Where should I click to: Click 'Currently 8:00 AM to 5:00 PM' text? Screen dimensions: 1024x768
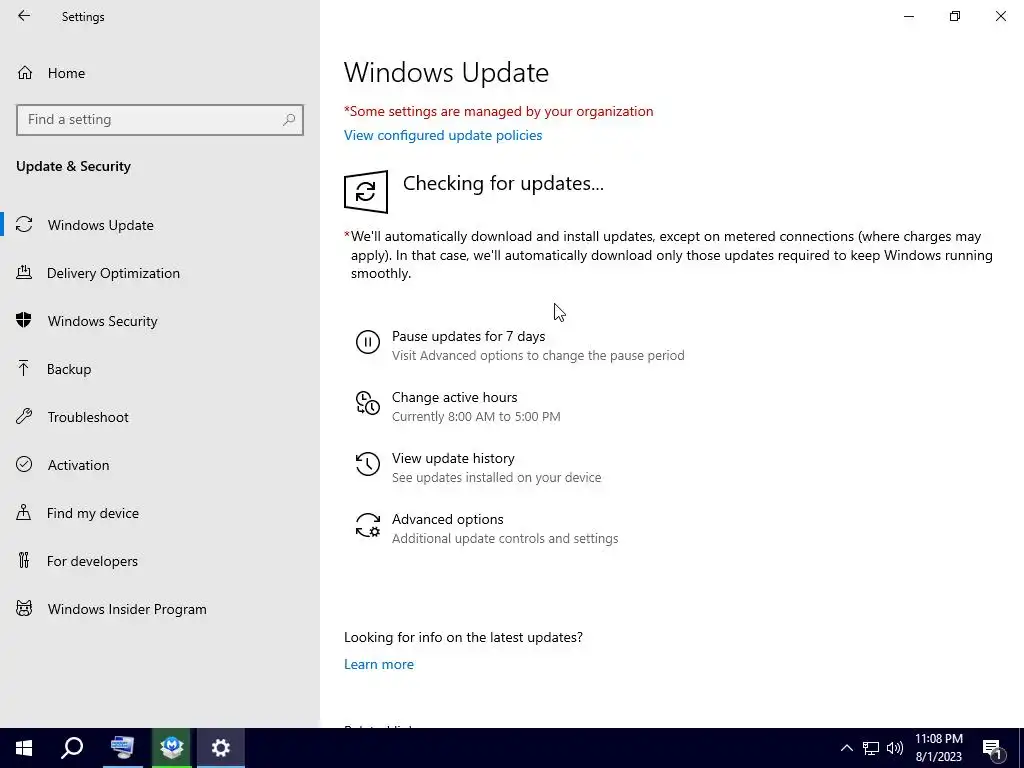pyautogui.click(x=476, y=417)
